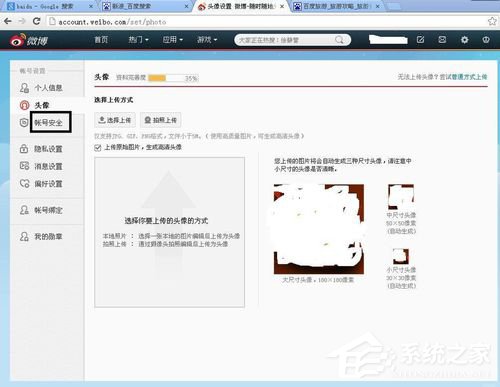Click the rightmost header icon next to gear
Image resolution: width=500 pixels, height=387 pixels.
pyautogui.click(x=486, y=40)
